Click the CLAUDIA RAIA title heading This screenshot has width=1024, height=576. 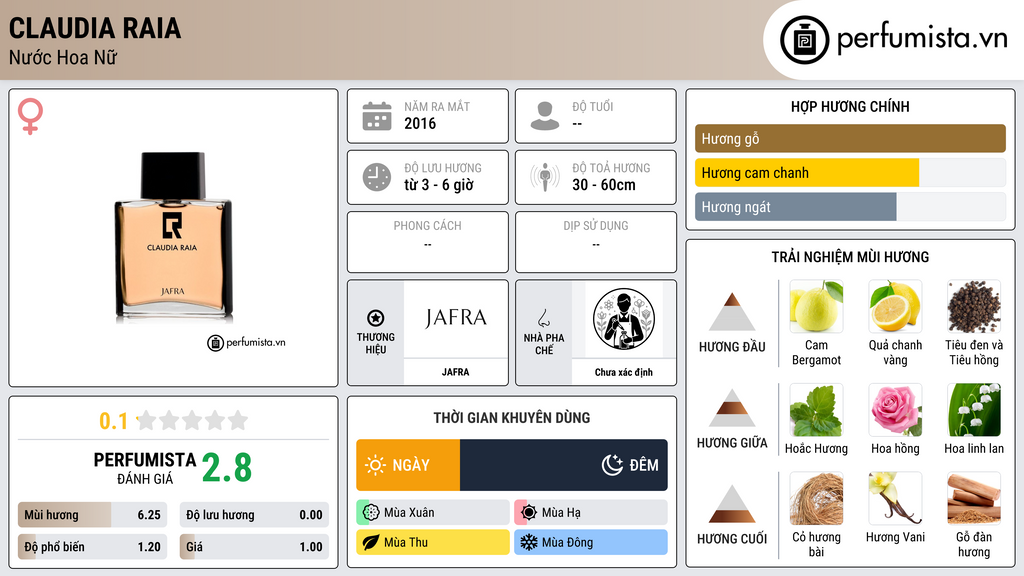point(95,28)
